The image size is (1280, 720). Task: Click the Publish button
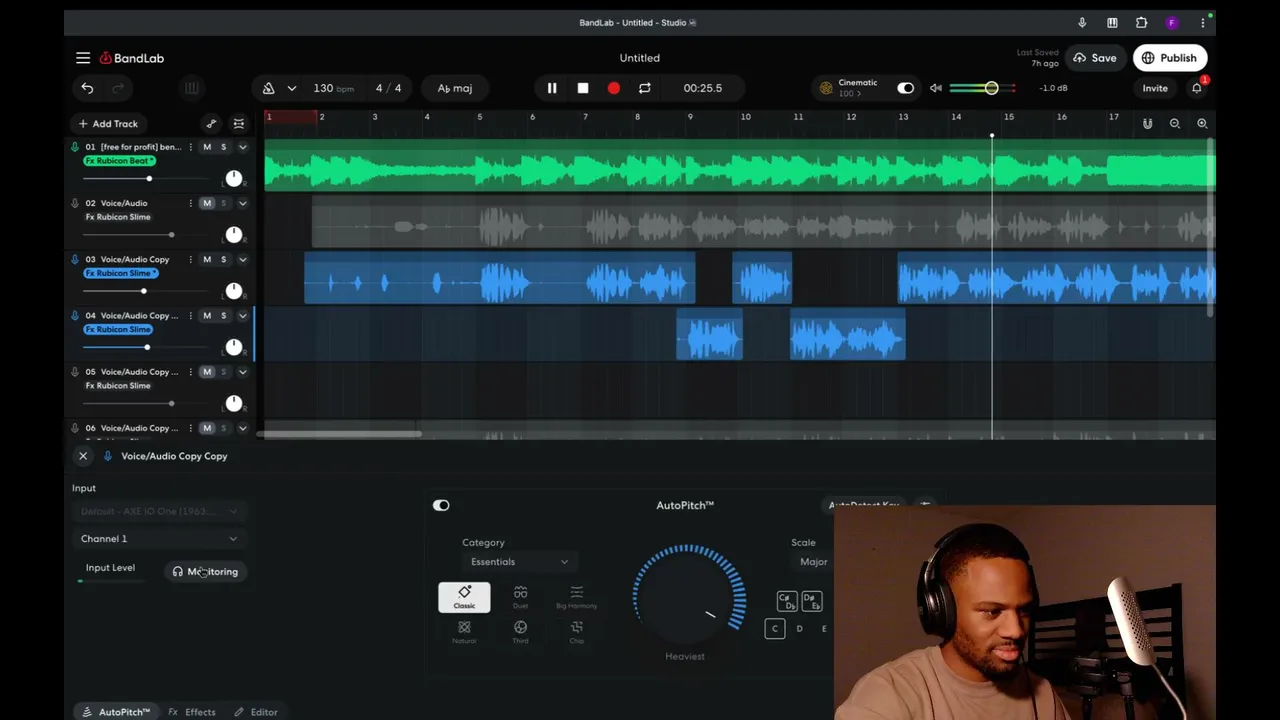(x=1169, y=58)
